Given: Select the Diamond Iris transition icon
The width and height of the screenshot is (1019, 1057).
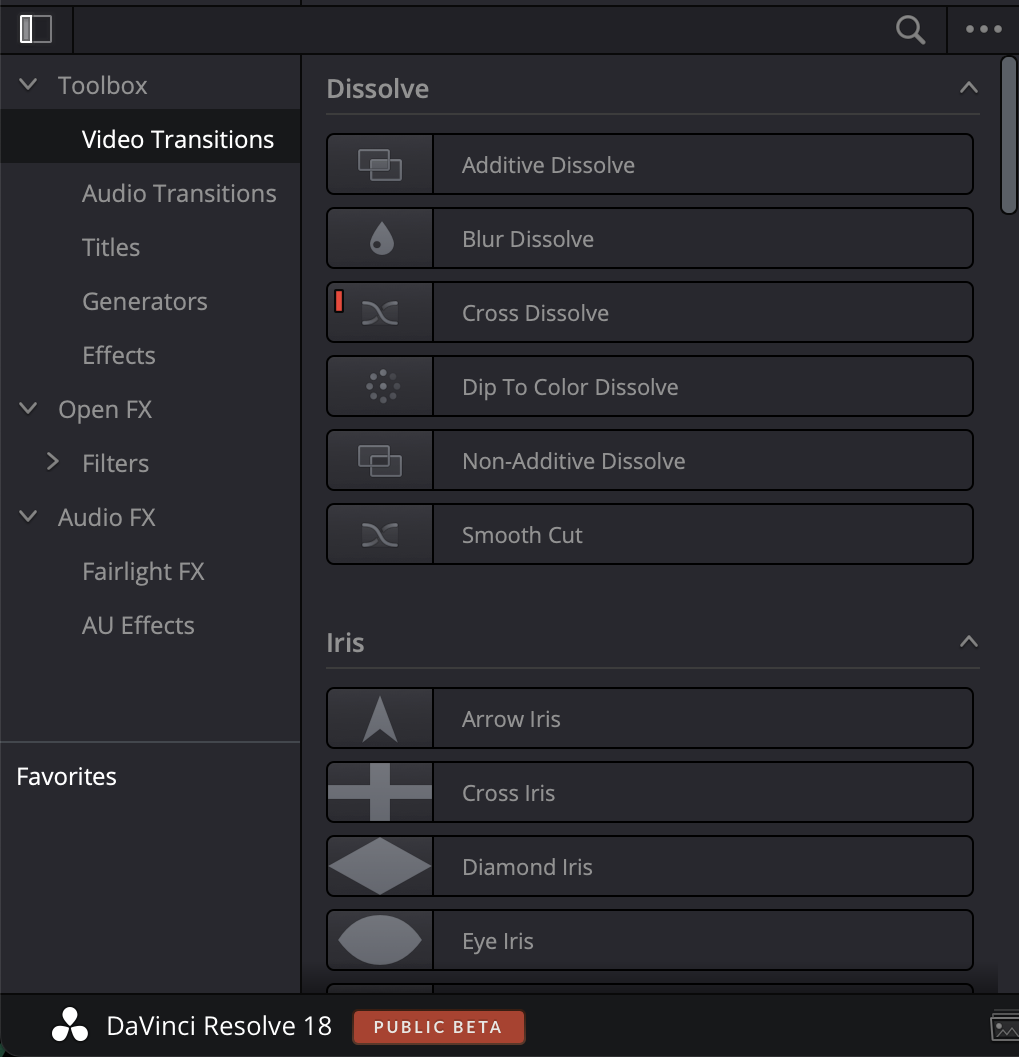Looking at the screenshot, I should (x=378, y=865).
